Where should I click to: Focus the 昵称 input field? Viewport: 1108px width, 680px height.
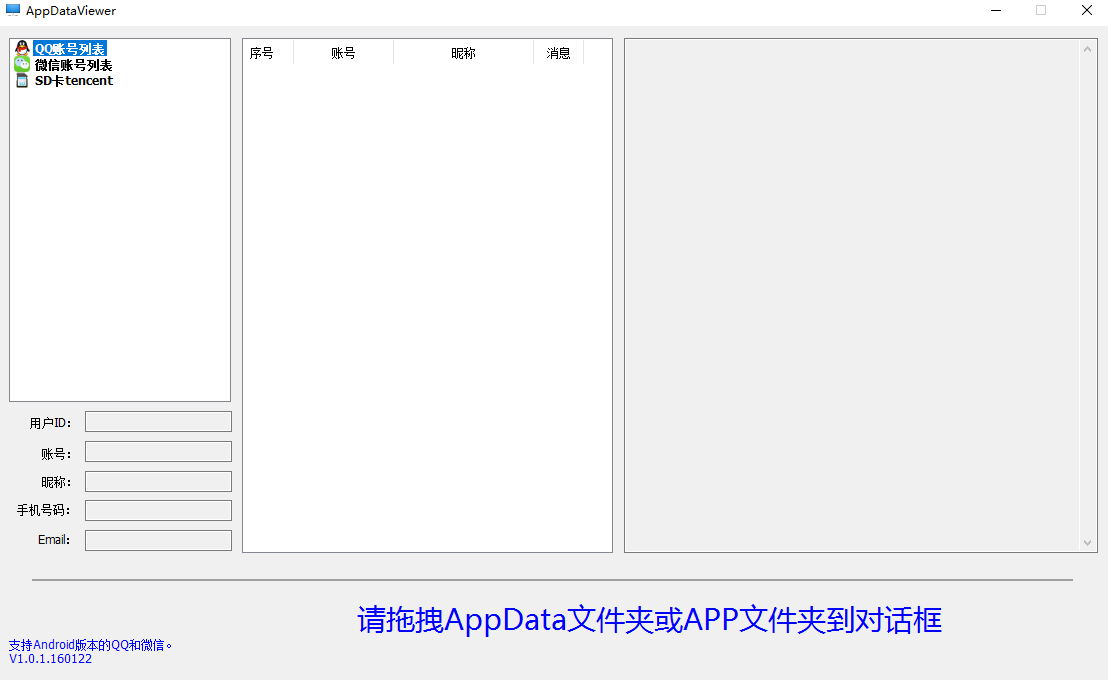158,481
